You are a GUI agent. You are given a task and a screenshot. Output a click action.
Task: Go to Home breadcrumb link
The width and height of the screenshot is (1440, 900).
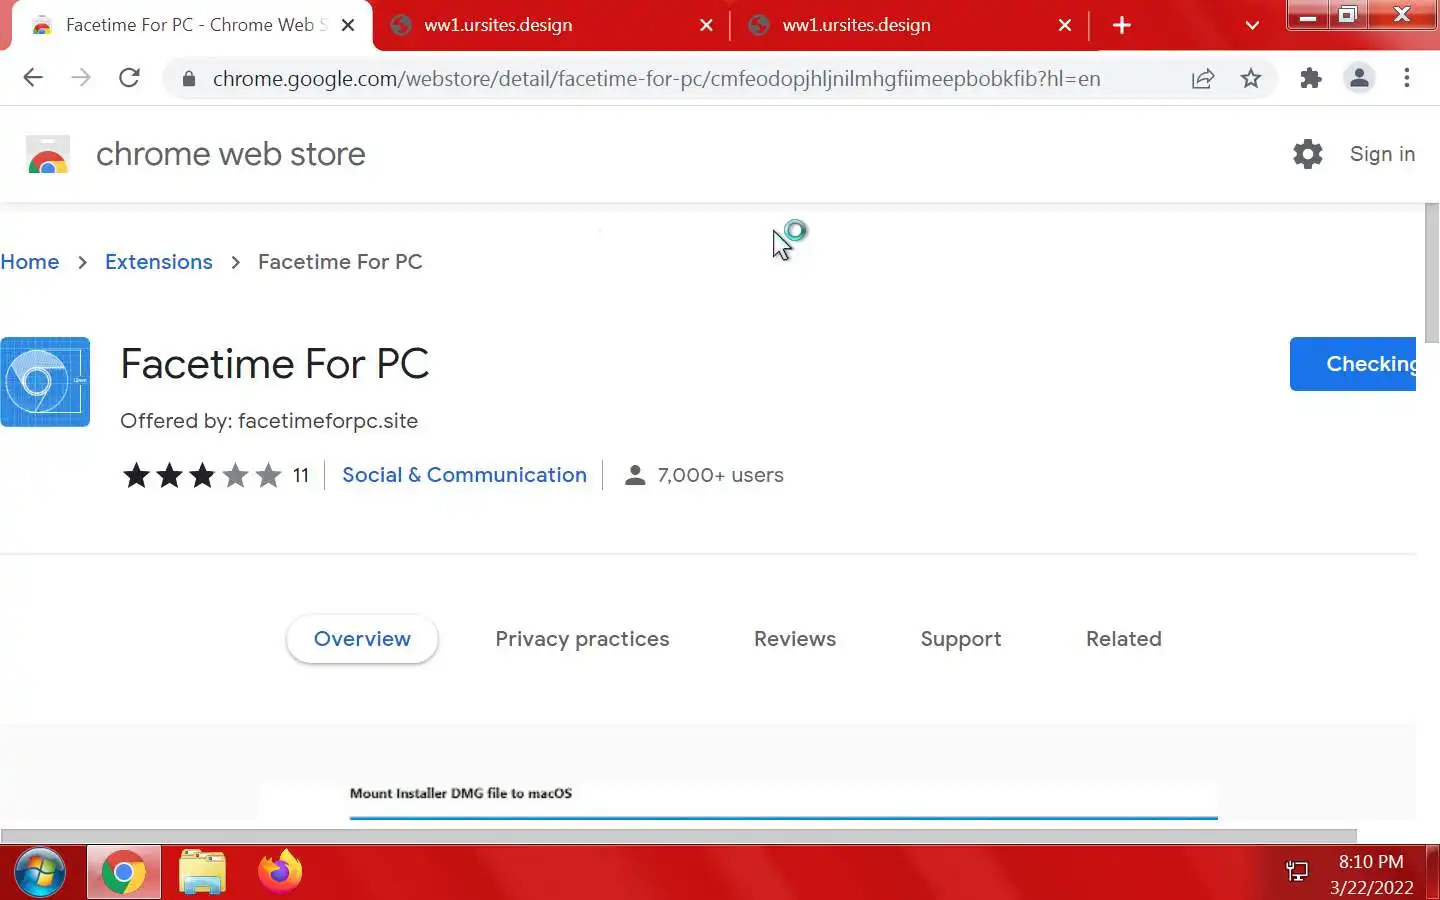(x=30, y=262)
